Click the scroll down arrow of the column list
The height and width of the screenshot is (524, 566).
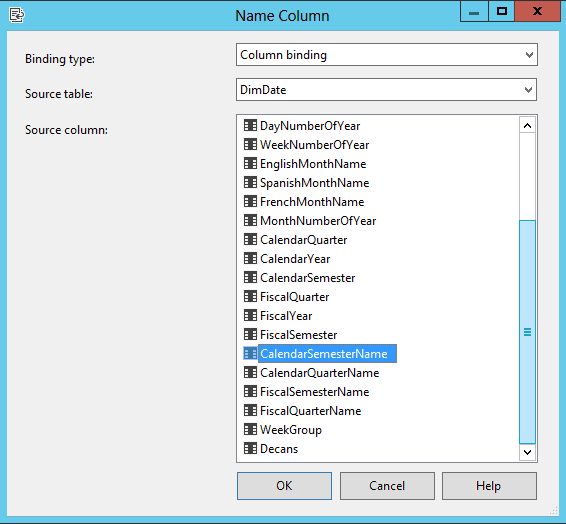pos(527,452)
